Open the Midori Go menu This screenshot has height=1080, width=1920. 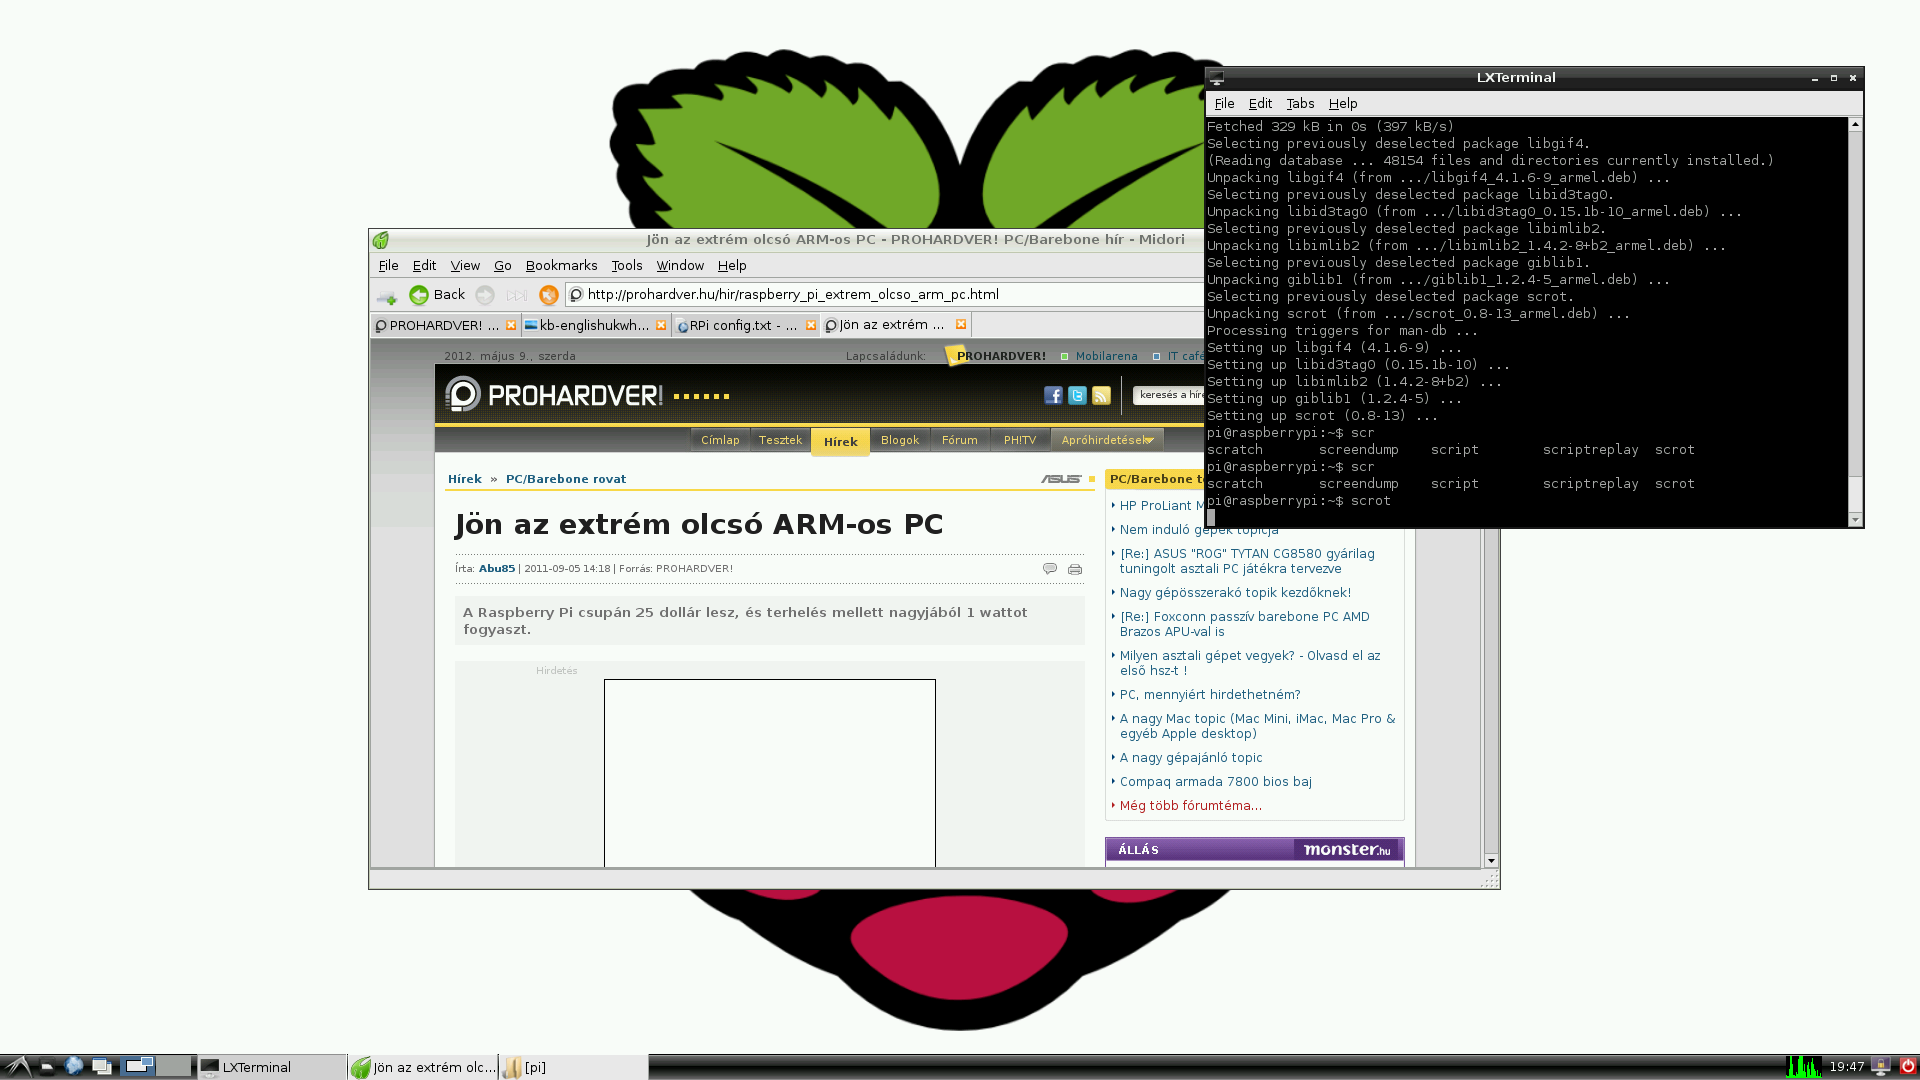click(502, 266)
